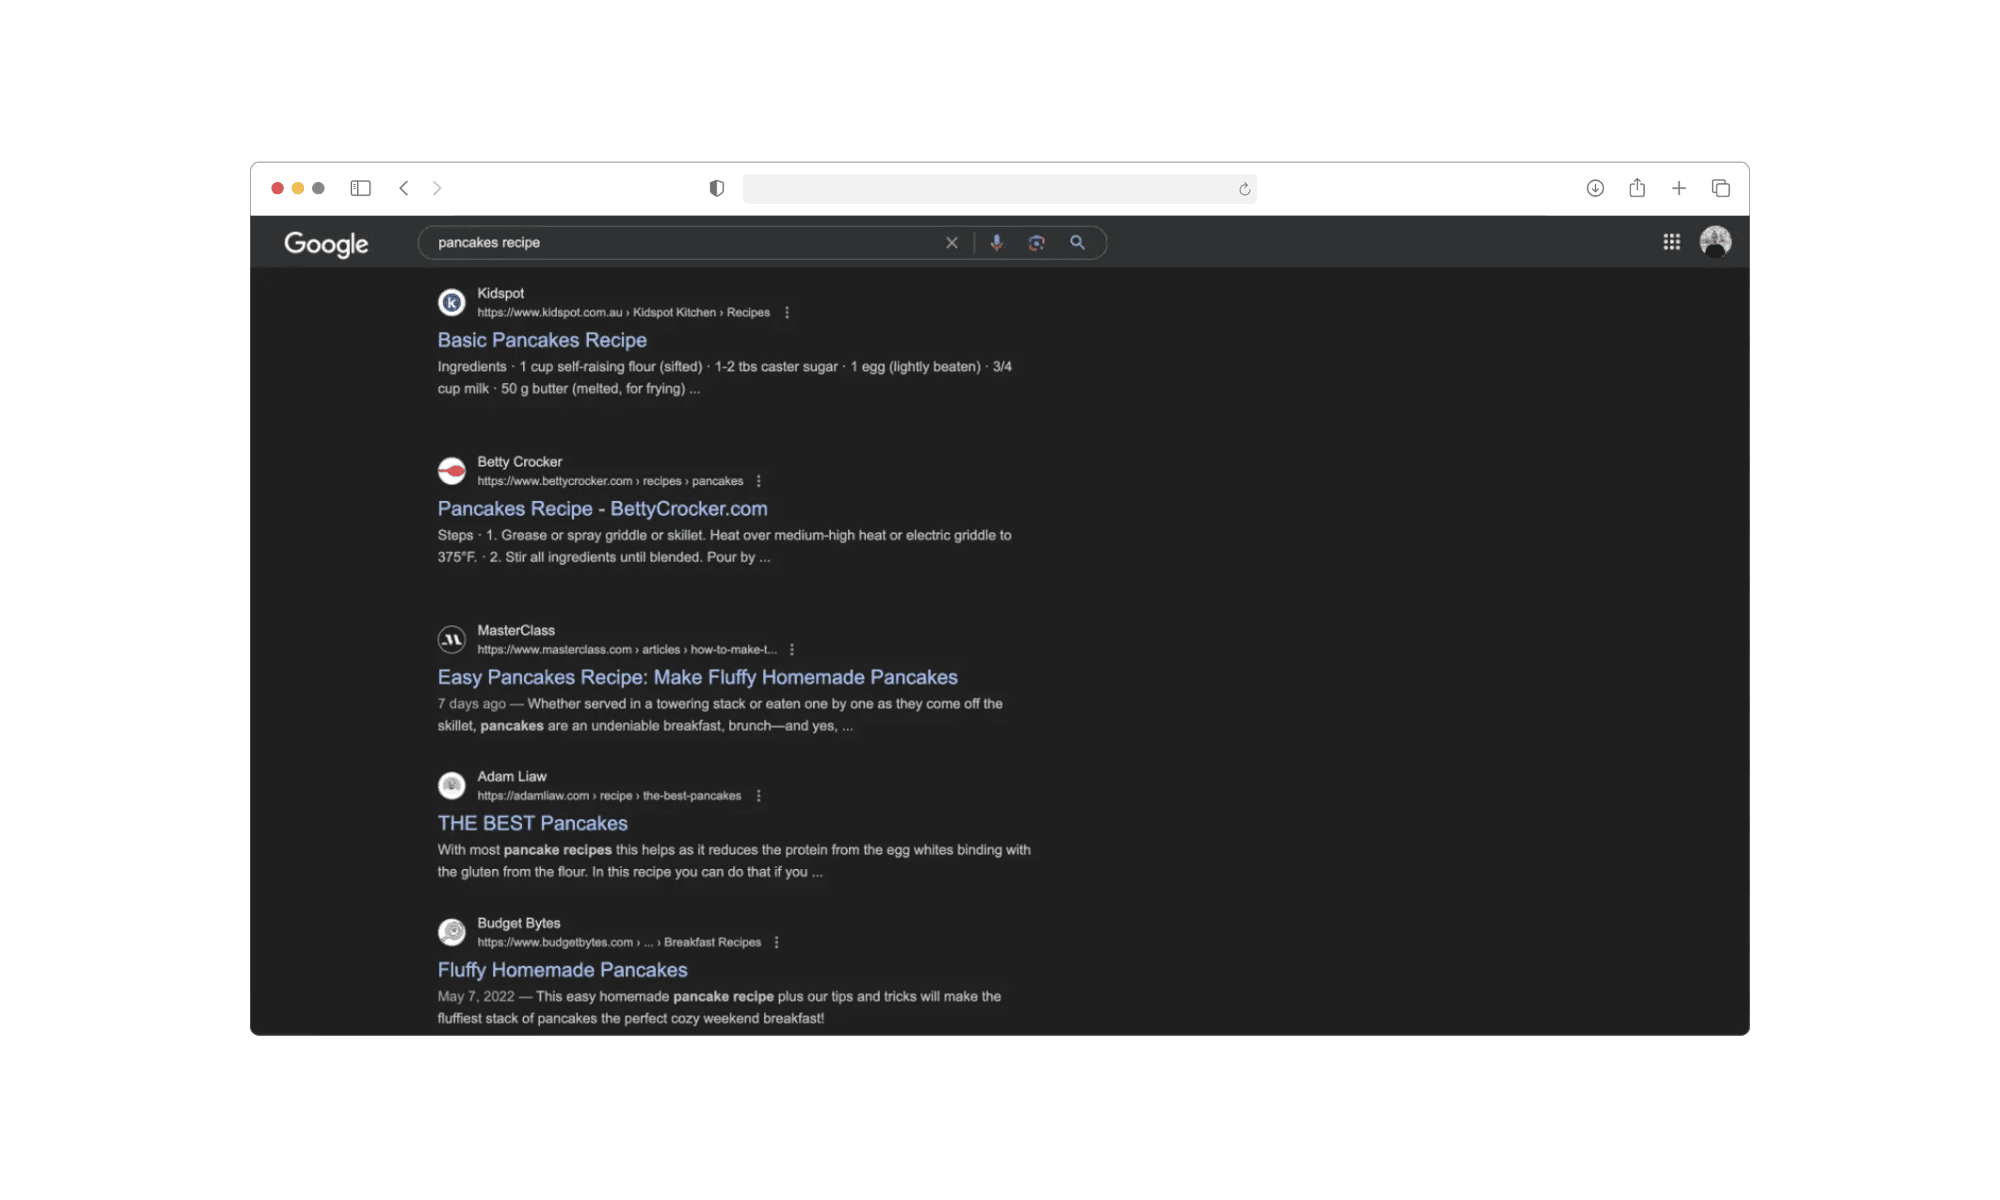Screen dimensions: 2000x1200
Task: Click the Kidspot site name
Action: coord(500,293)
